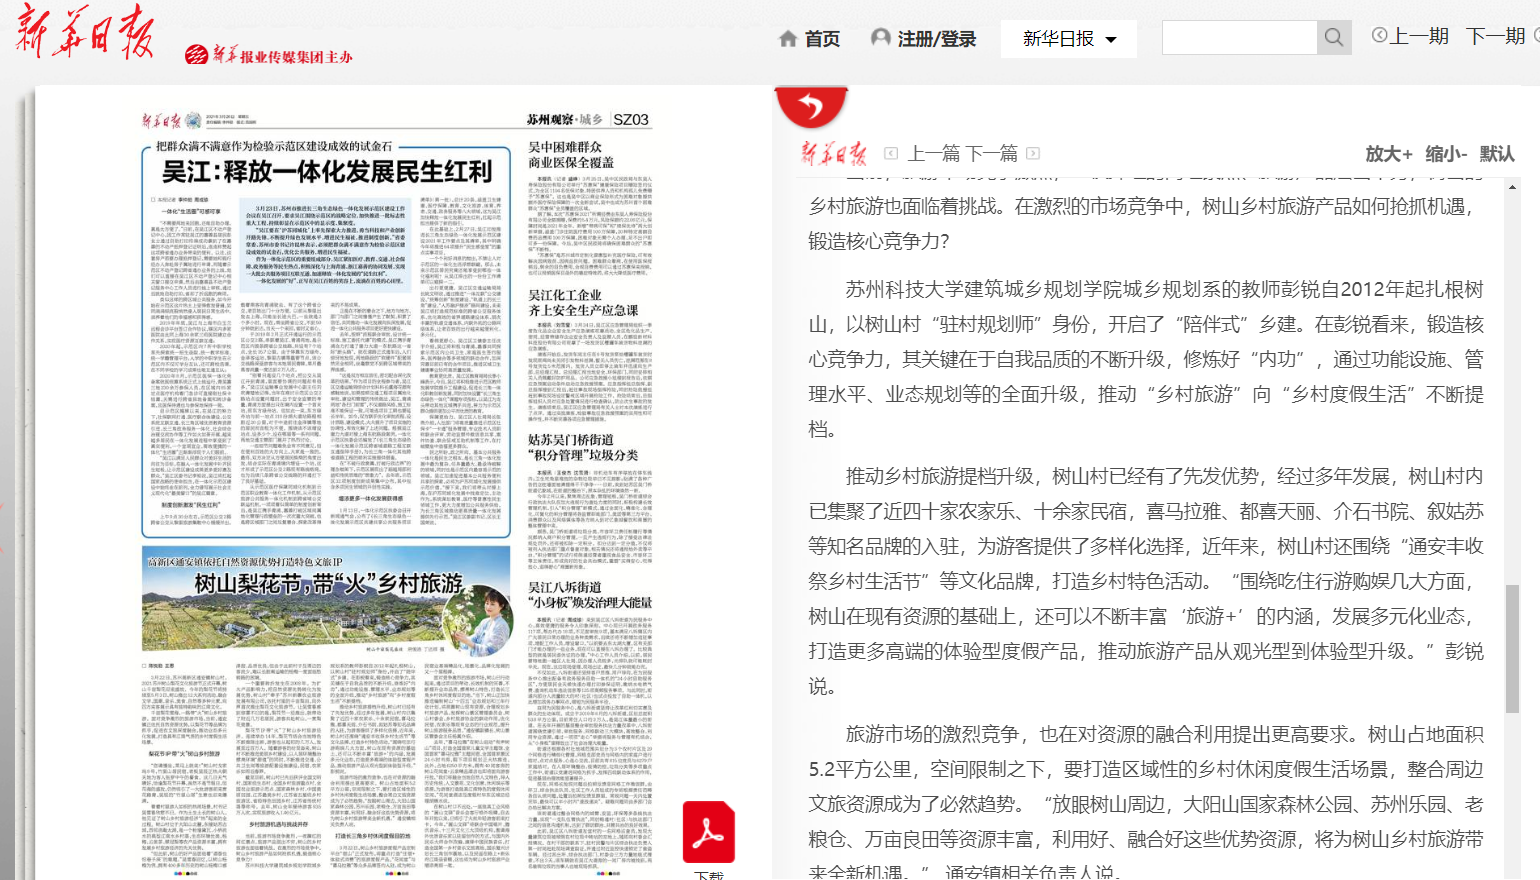Click the newspaper masthead on page image
1540x880 pixels.
pos(161,120)
